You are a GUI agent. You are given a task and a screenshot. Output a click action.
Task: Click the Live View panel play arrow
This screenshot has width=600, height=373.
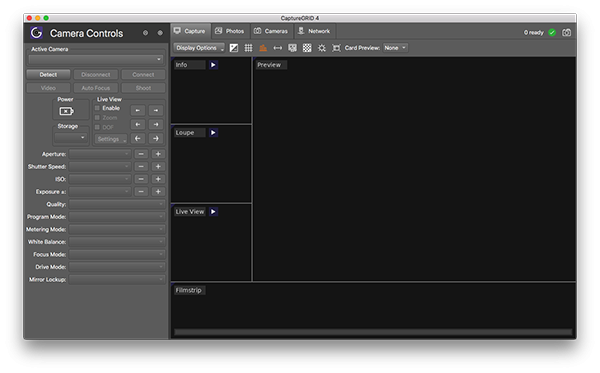(213, 212)
